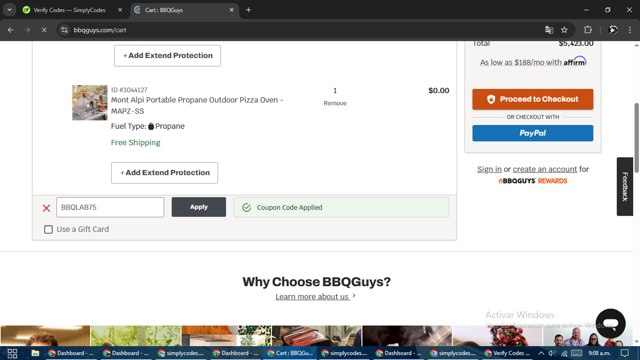
Task: Add Extend Protection for Mont Alpi pizza oven
Action: pos(164,173)
